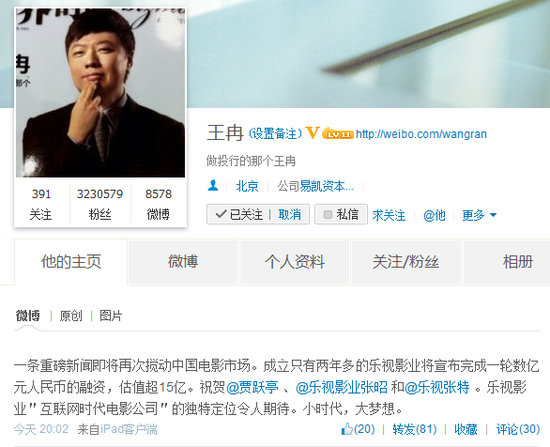Open the 相册 tab
550x447 pixels.
[518, 262]
